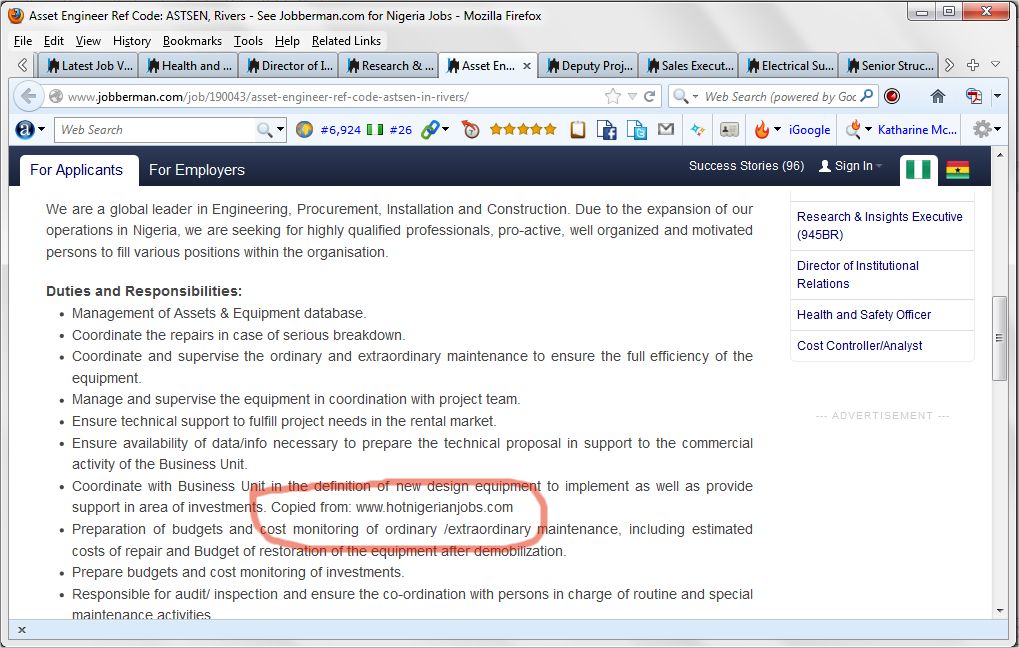Open the Related Links menu
1019x648 pixels.
pos(346,40)
